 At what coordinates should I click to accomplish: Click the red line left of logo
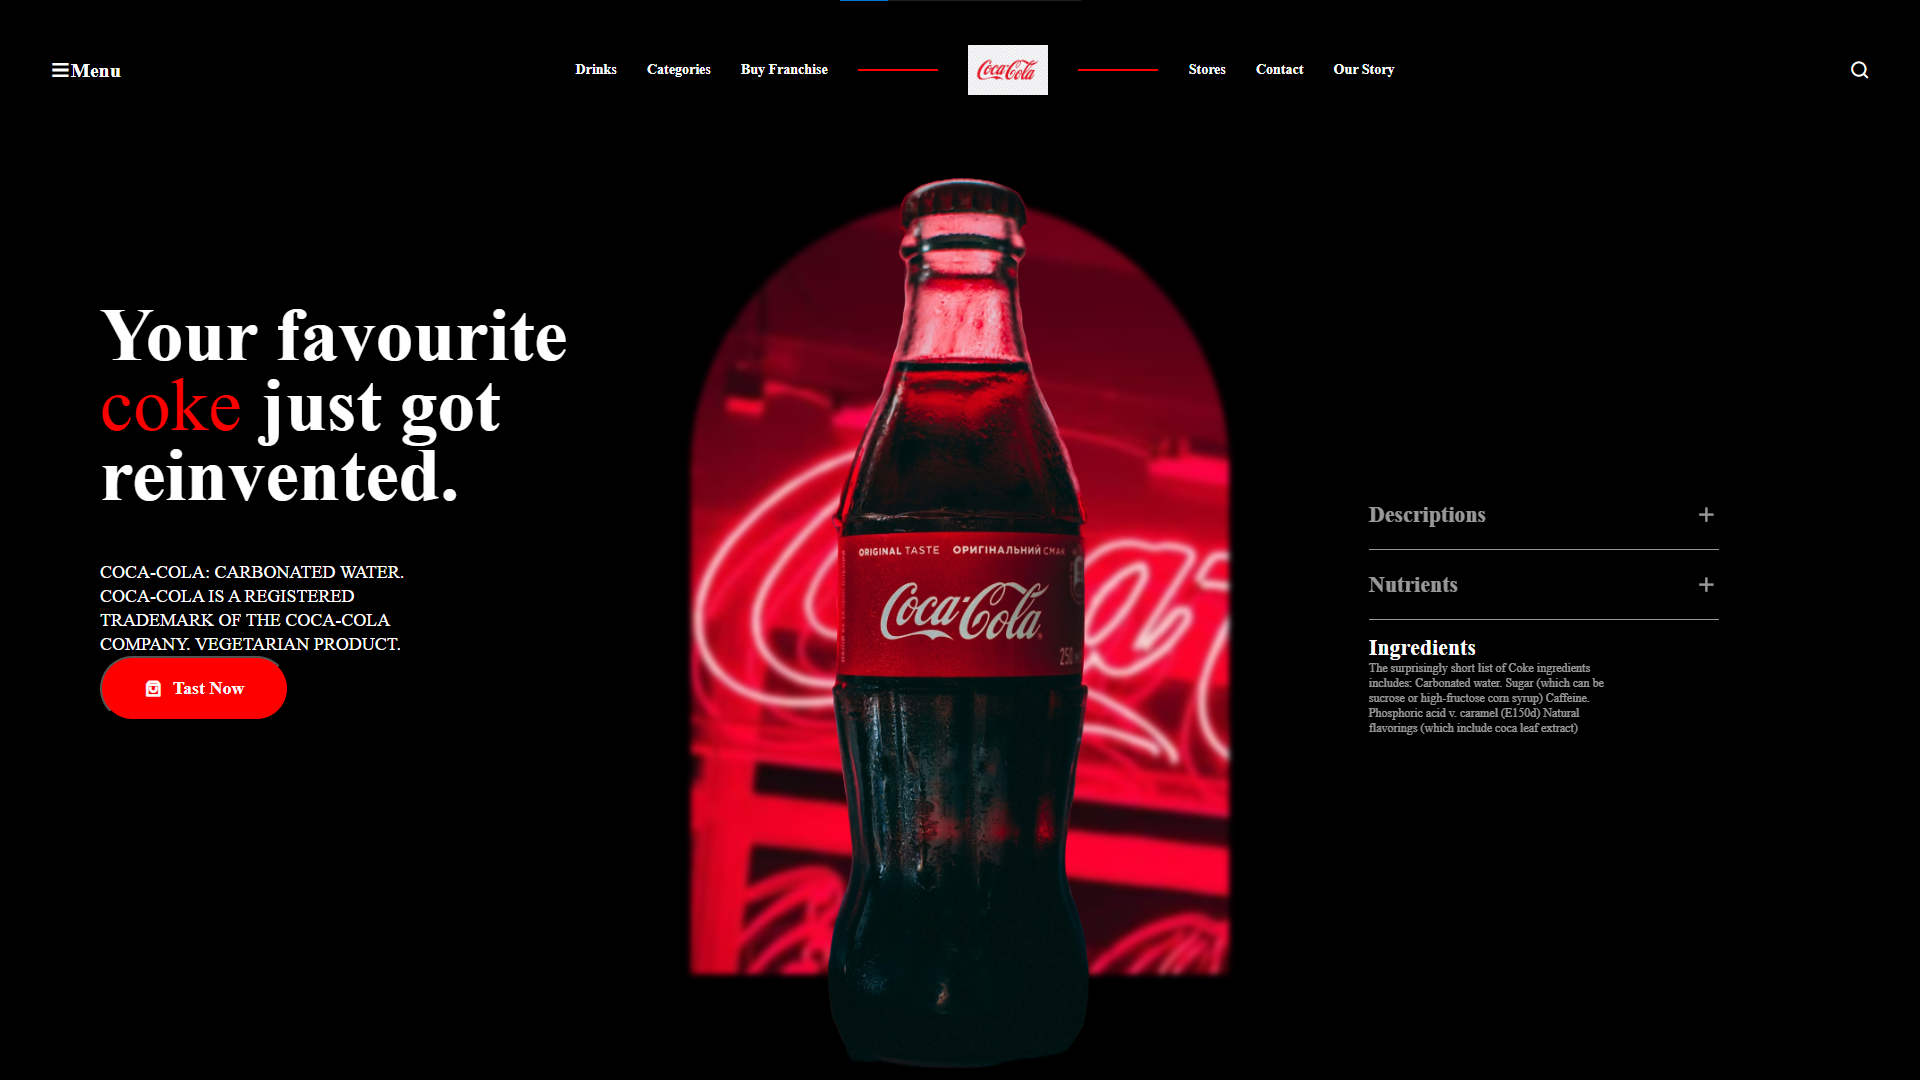pos(898,70)
